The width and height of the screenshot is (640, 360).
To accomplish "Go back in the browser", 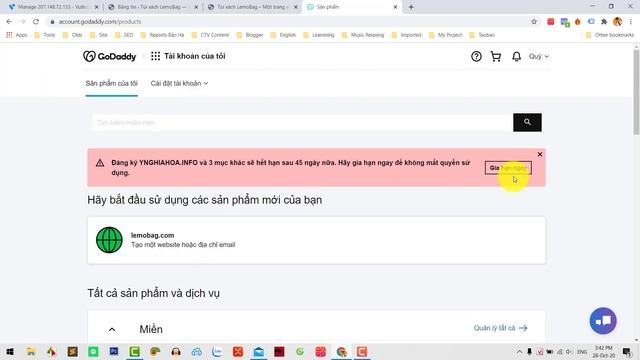I will tap(9, 22).
